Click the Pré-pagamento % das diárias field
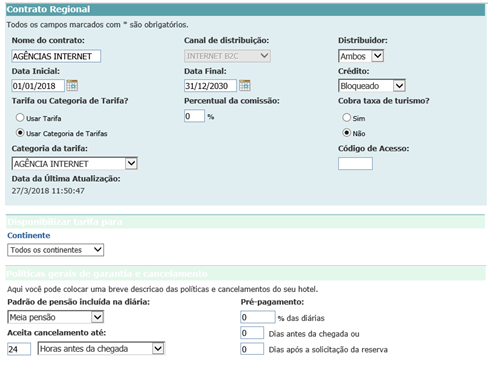Viewport: 490px width, 373px height. click(258, 317)
